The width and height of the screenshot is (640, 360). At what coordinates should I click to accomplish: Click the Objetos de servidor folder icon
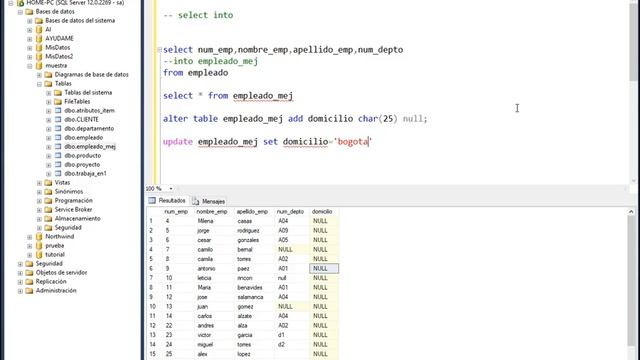click(29, 273)
